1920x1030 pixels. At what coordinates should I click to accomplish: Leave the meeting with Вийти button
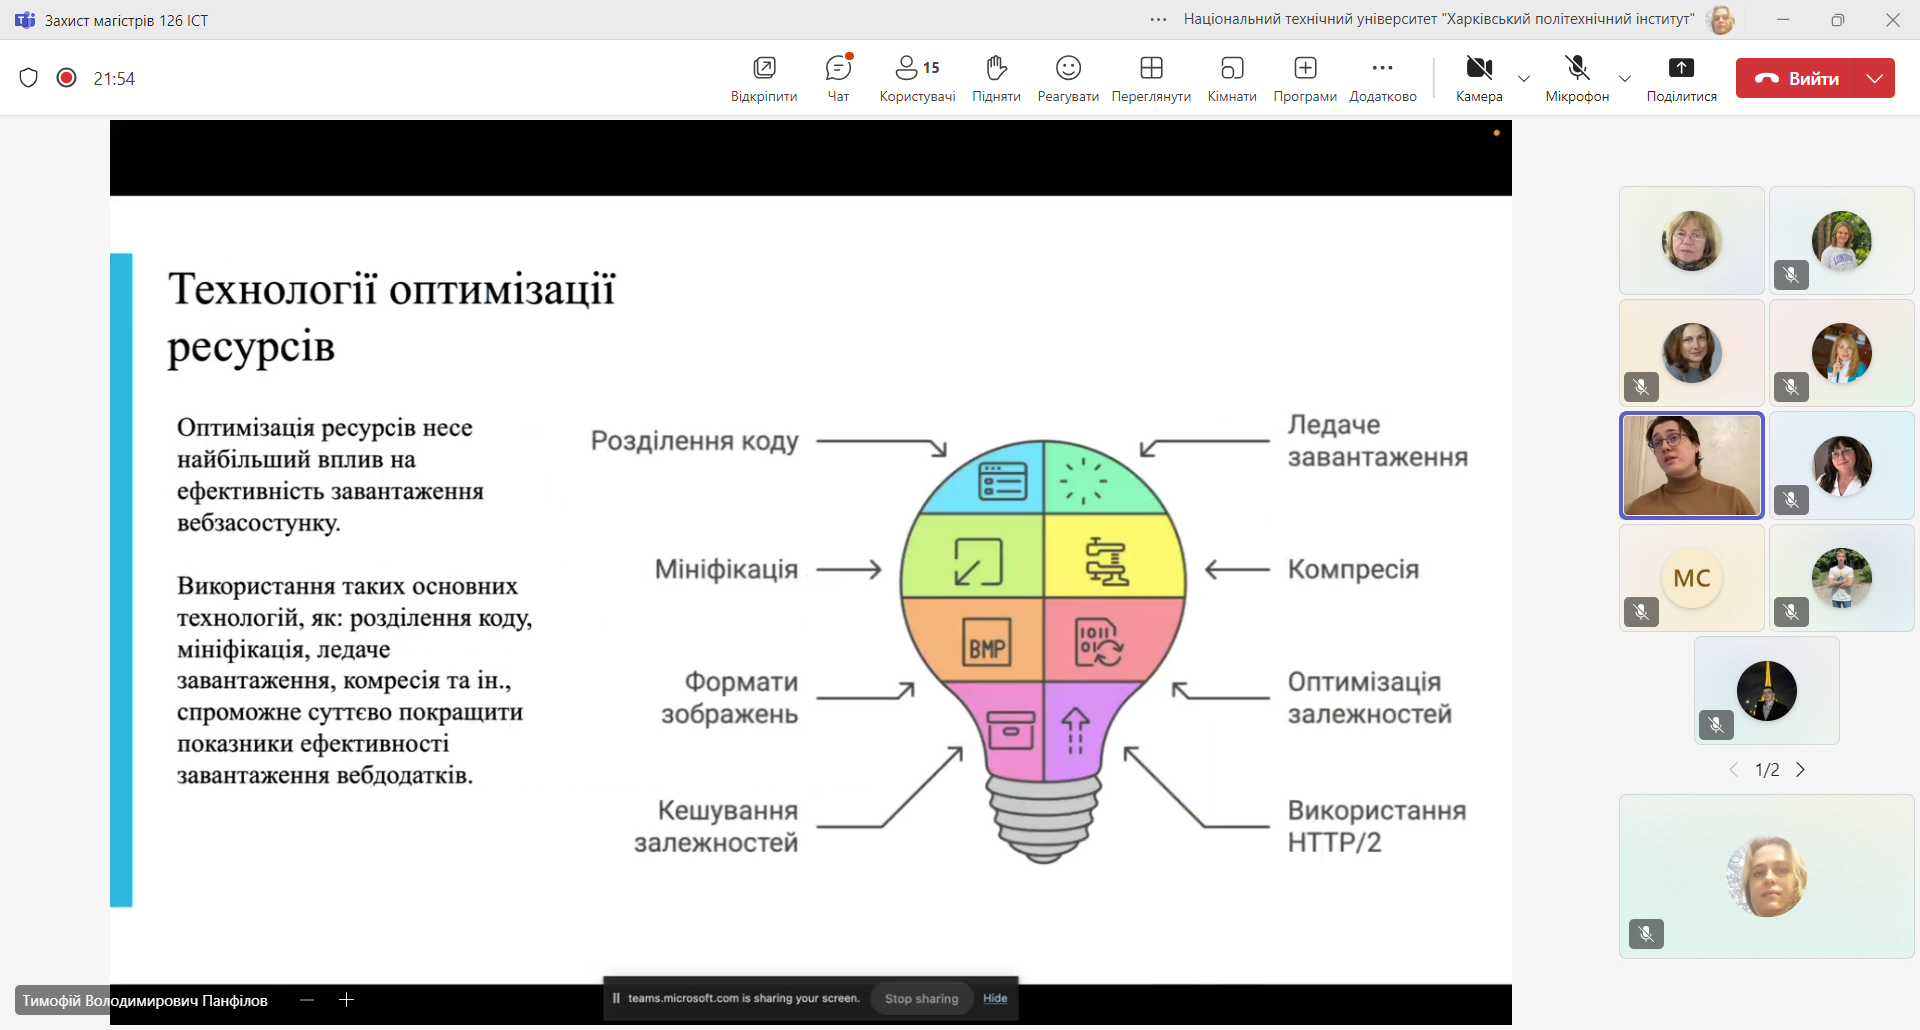1797,78
